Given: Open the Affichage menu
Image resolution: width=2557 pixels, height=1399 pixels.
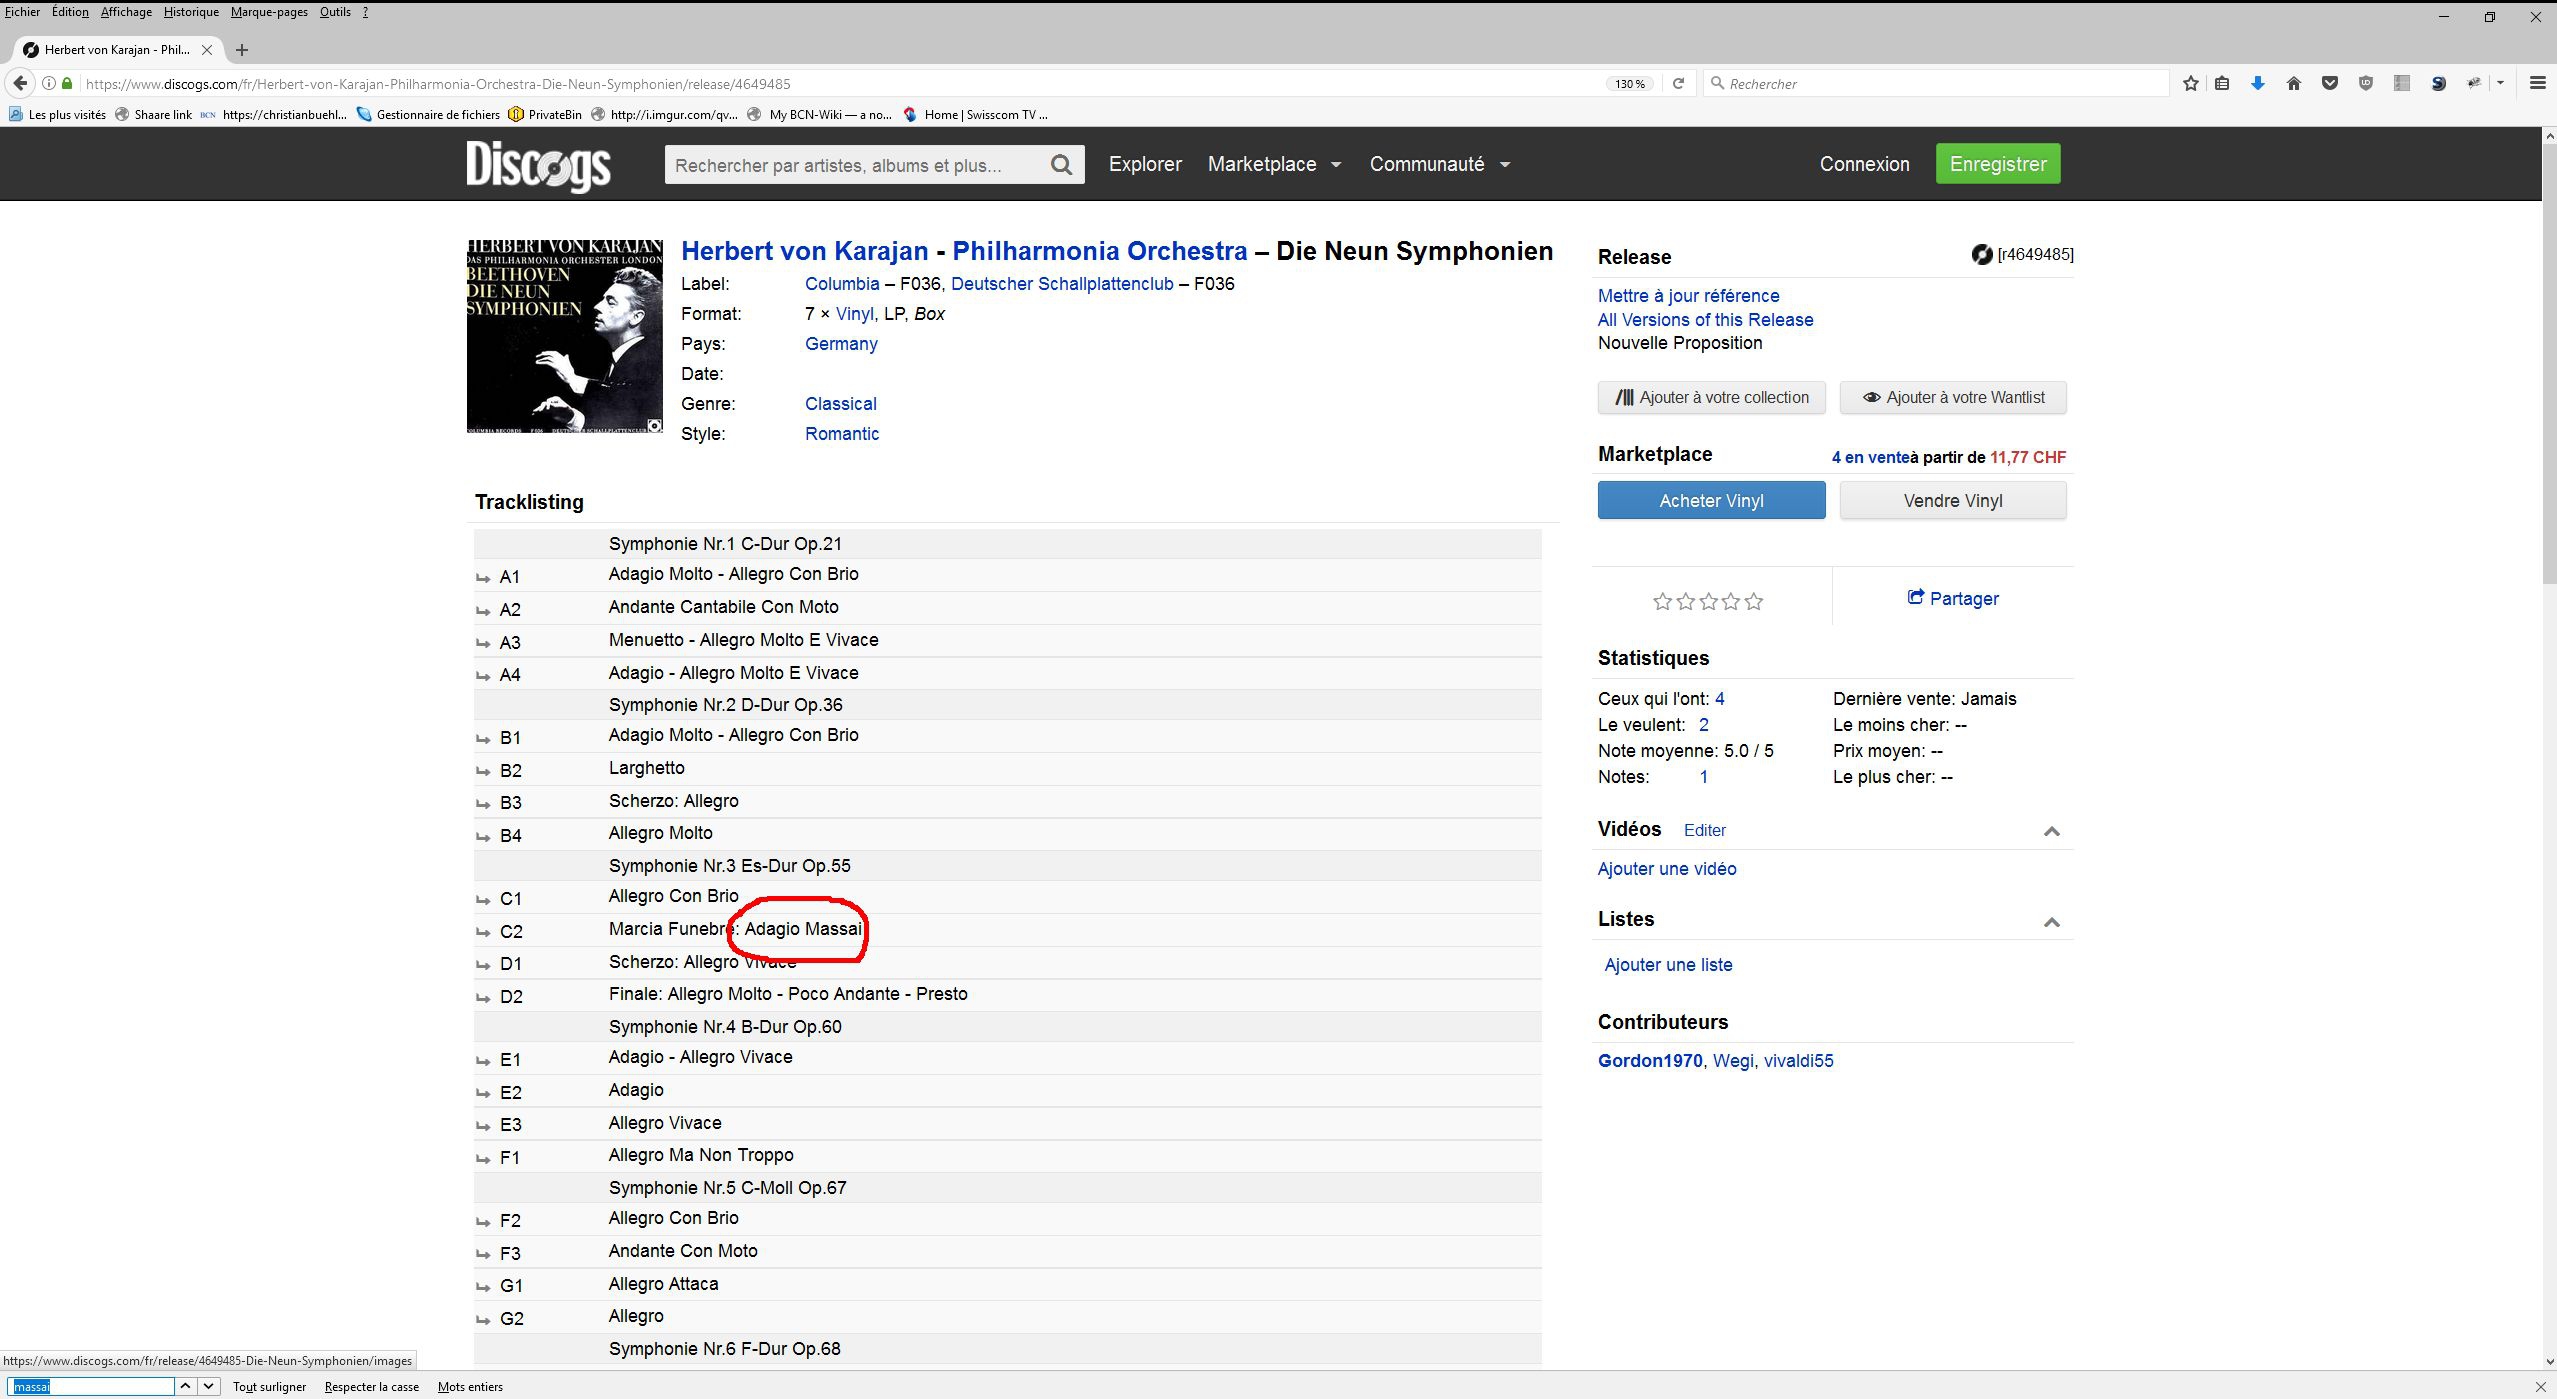Looking at the screenshot, I should (126, 12).
